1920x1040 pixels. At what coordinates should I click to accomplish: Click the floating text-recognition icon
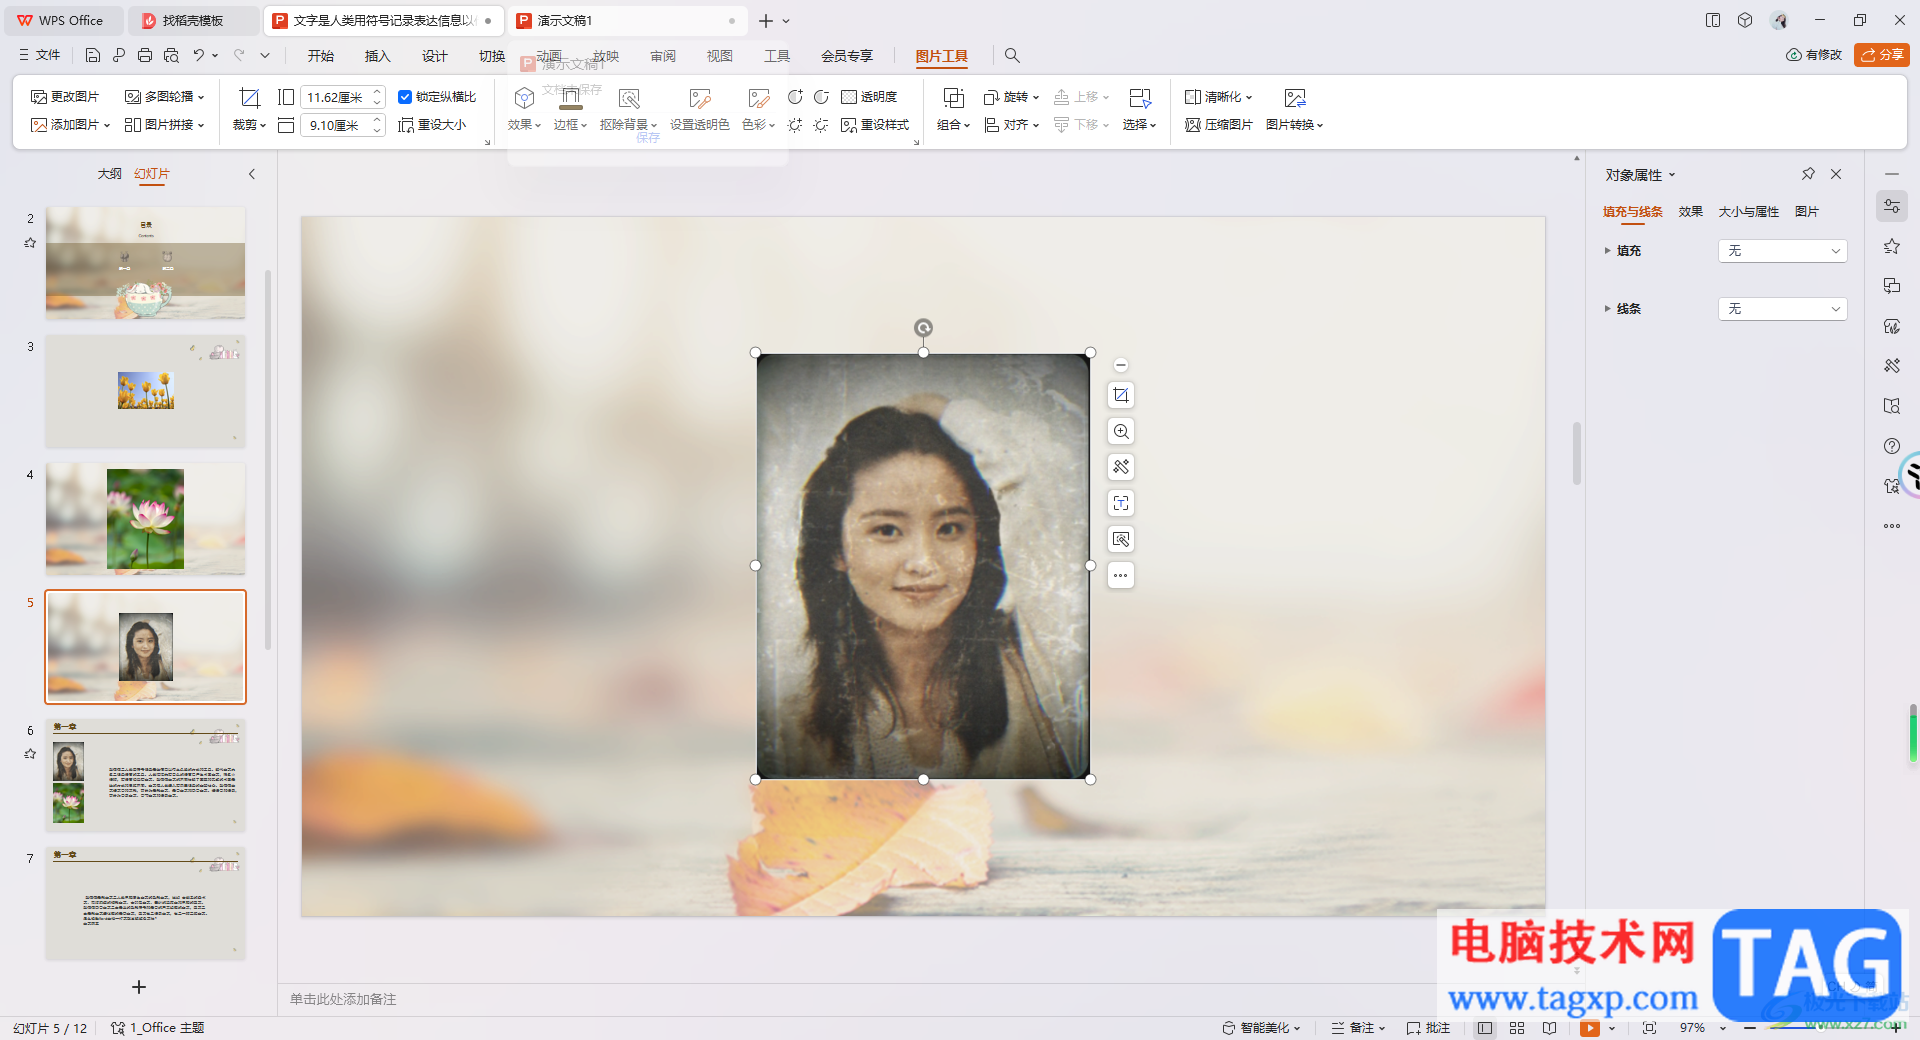tap(1121, 503)
